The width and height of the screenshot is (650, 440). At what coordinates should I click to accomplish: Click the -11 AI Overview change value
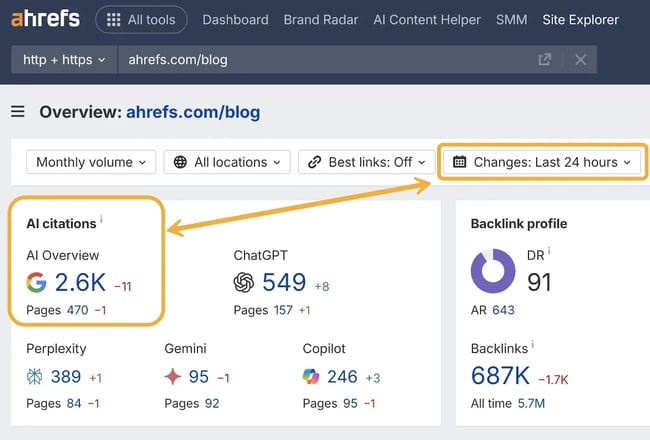pos(123,286)
